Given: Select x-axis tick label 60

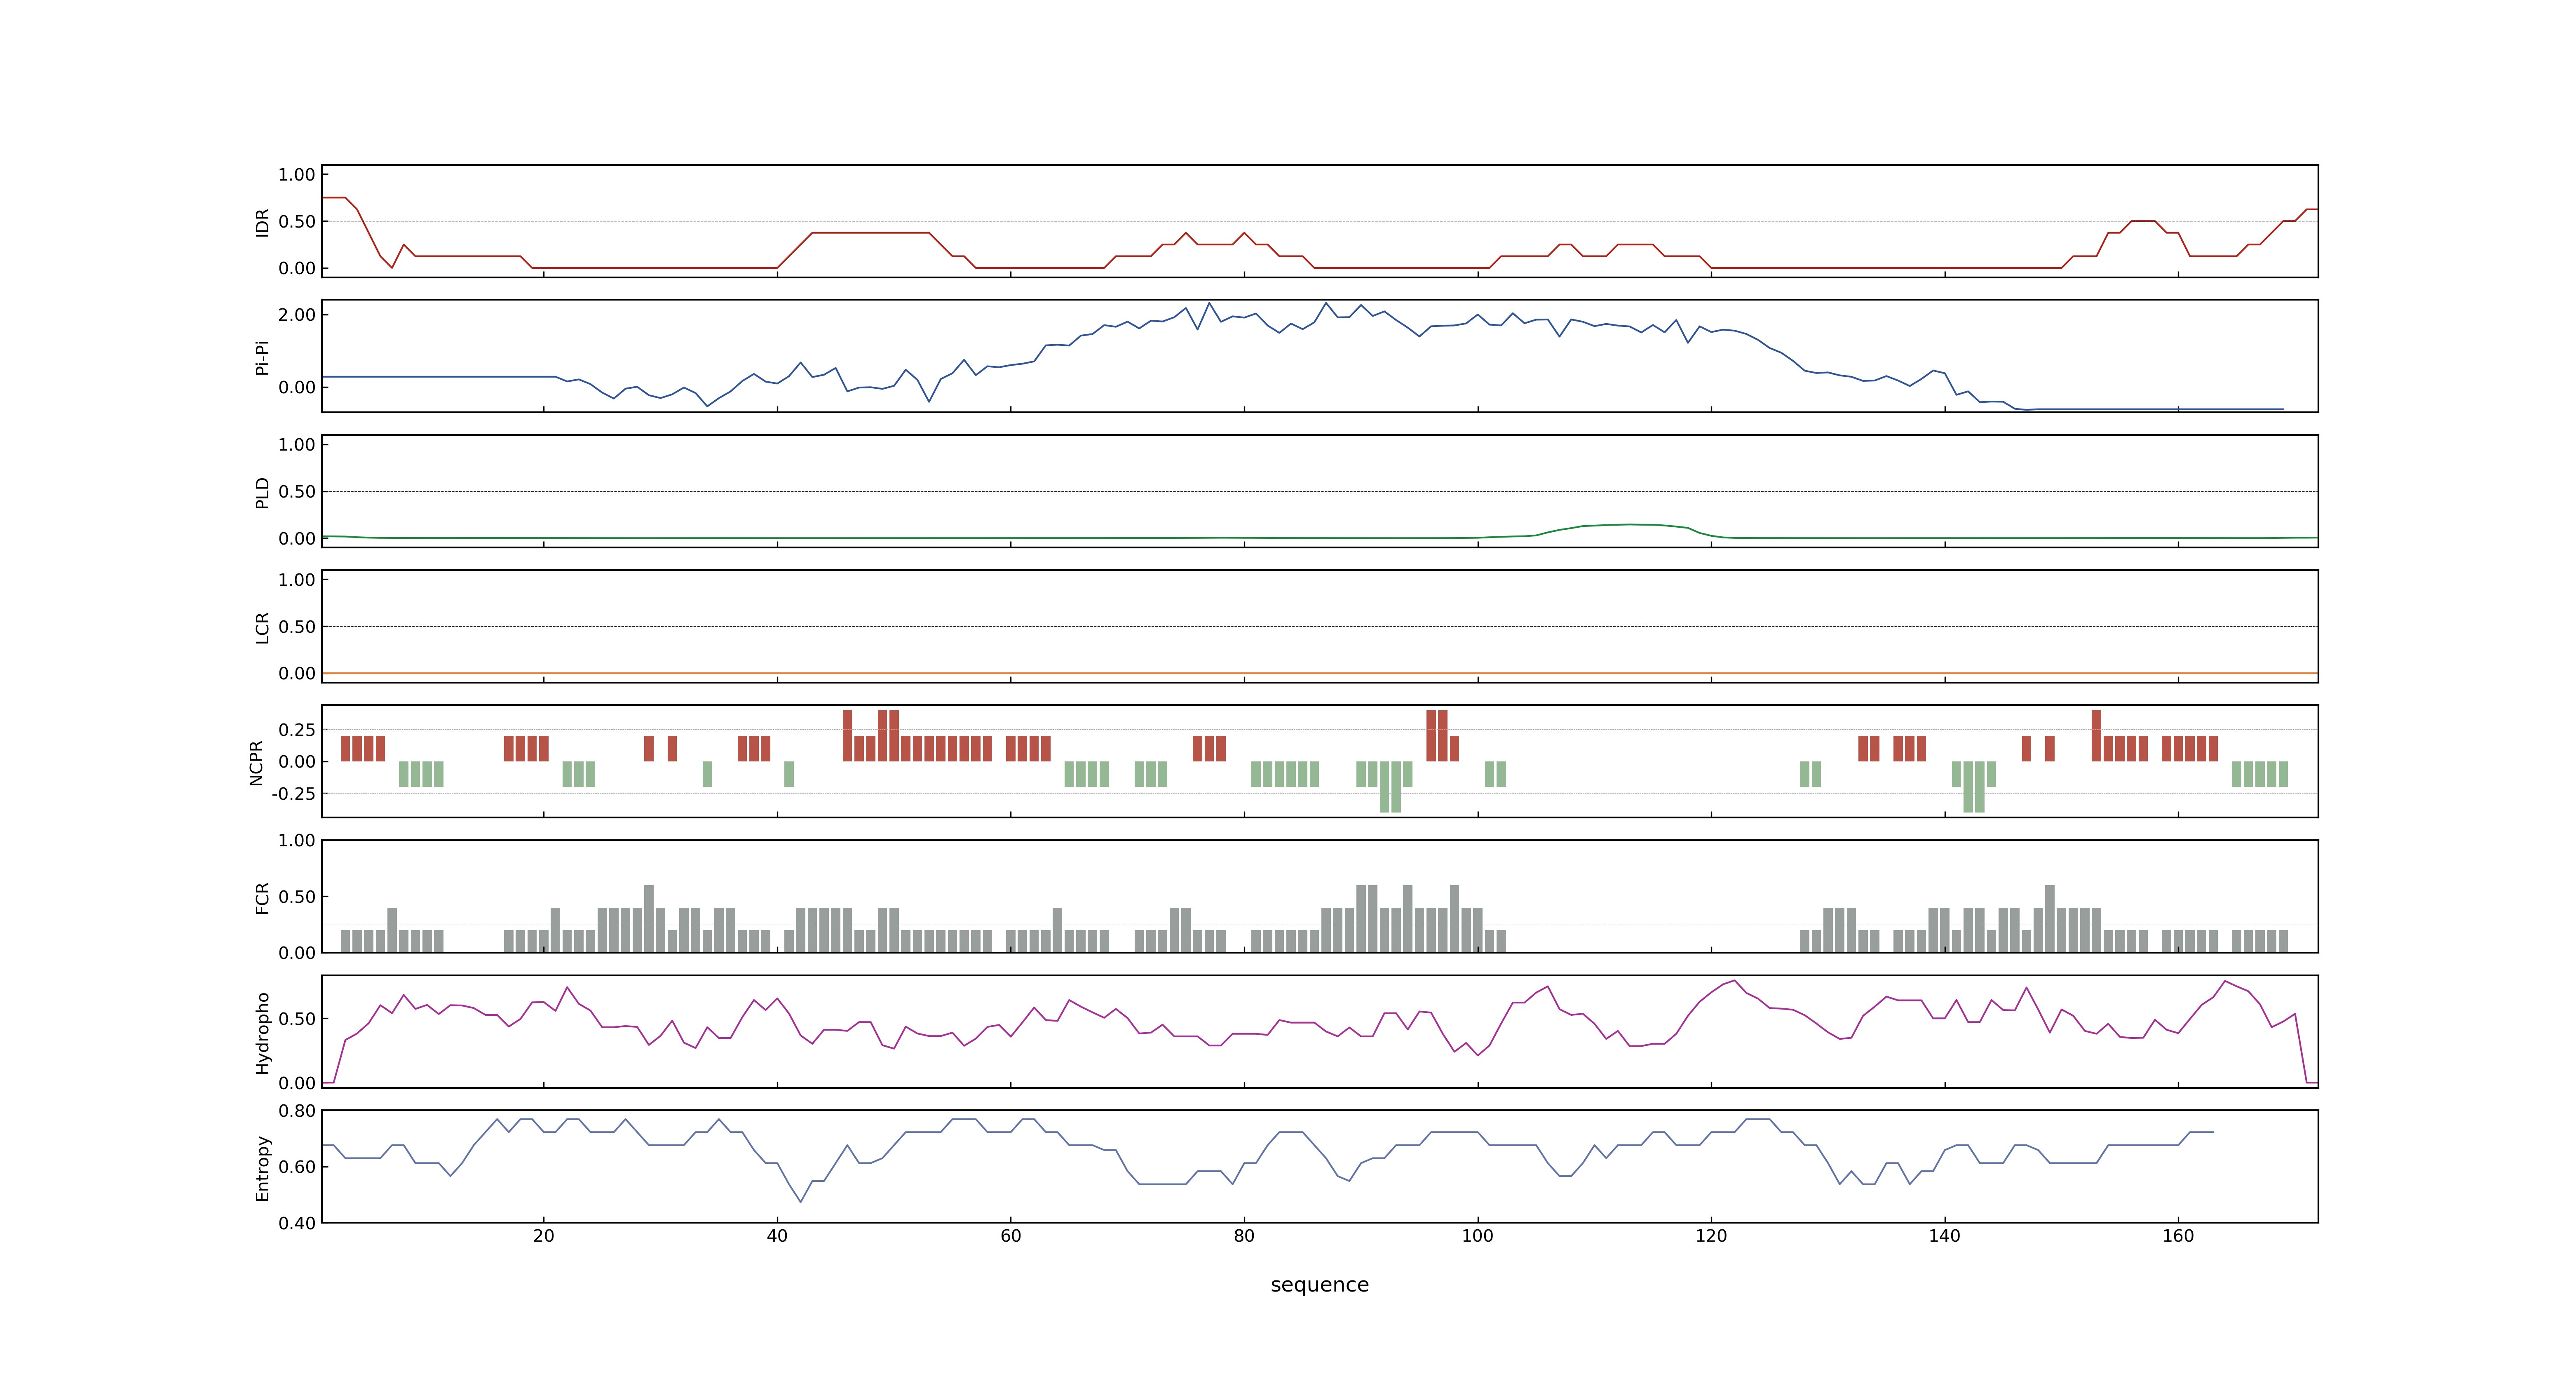Looking at the screenshot, I should [1010, 1235].
